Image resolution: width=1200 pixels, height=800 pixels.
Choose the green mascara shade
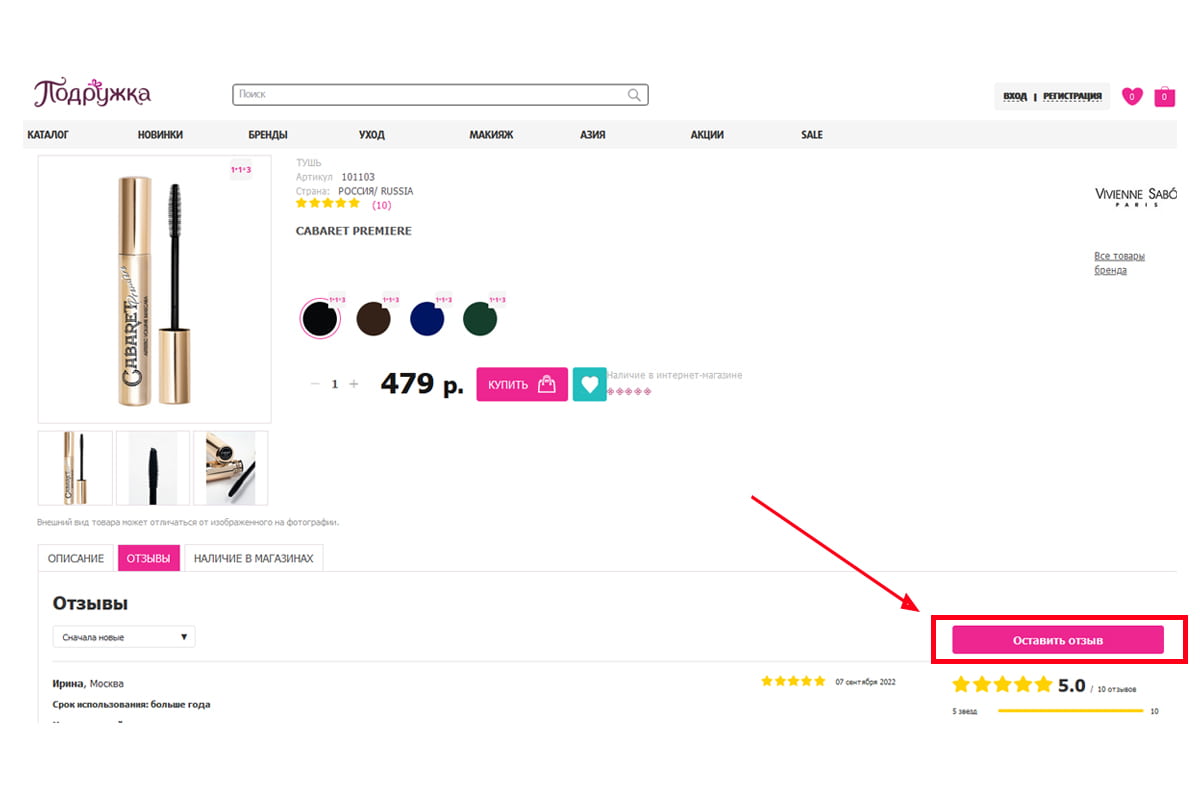pyautogui.click(x=480, y=320)
